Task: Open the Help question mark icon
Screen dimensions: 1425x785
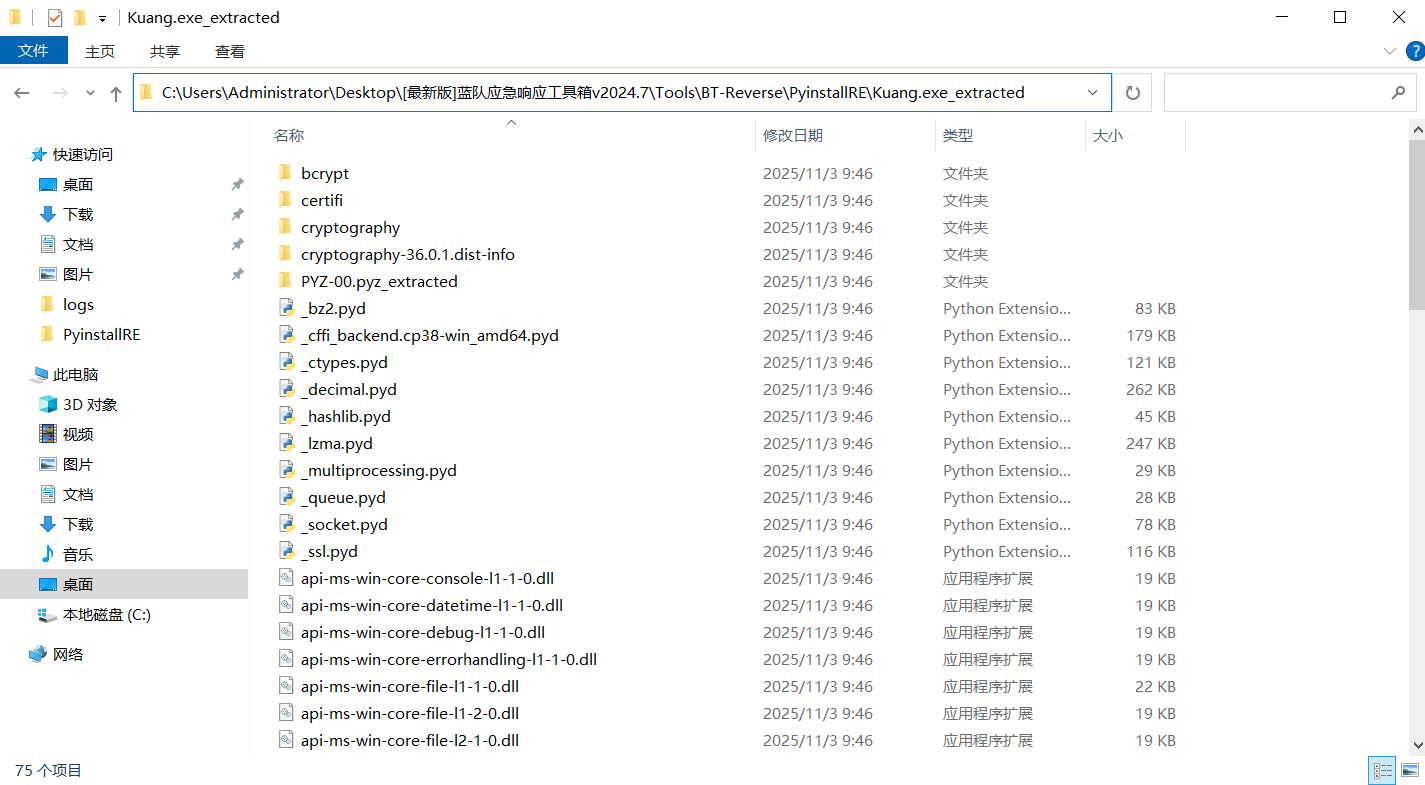Action: click(1415, 51)
